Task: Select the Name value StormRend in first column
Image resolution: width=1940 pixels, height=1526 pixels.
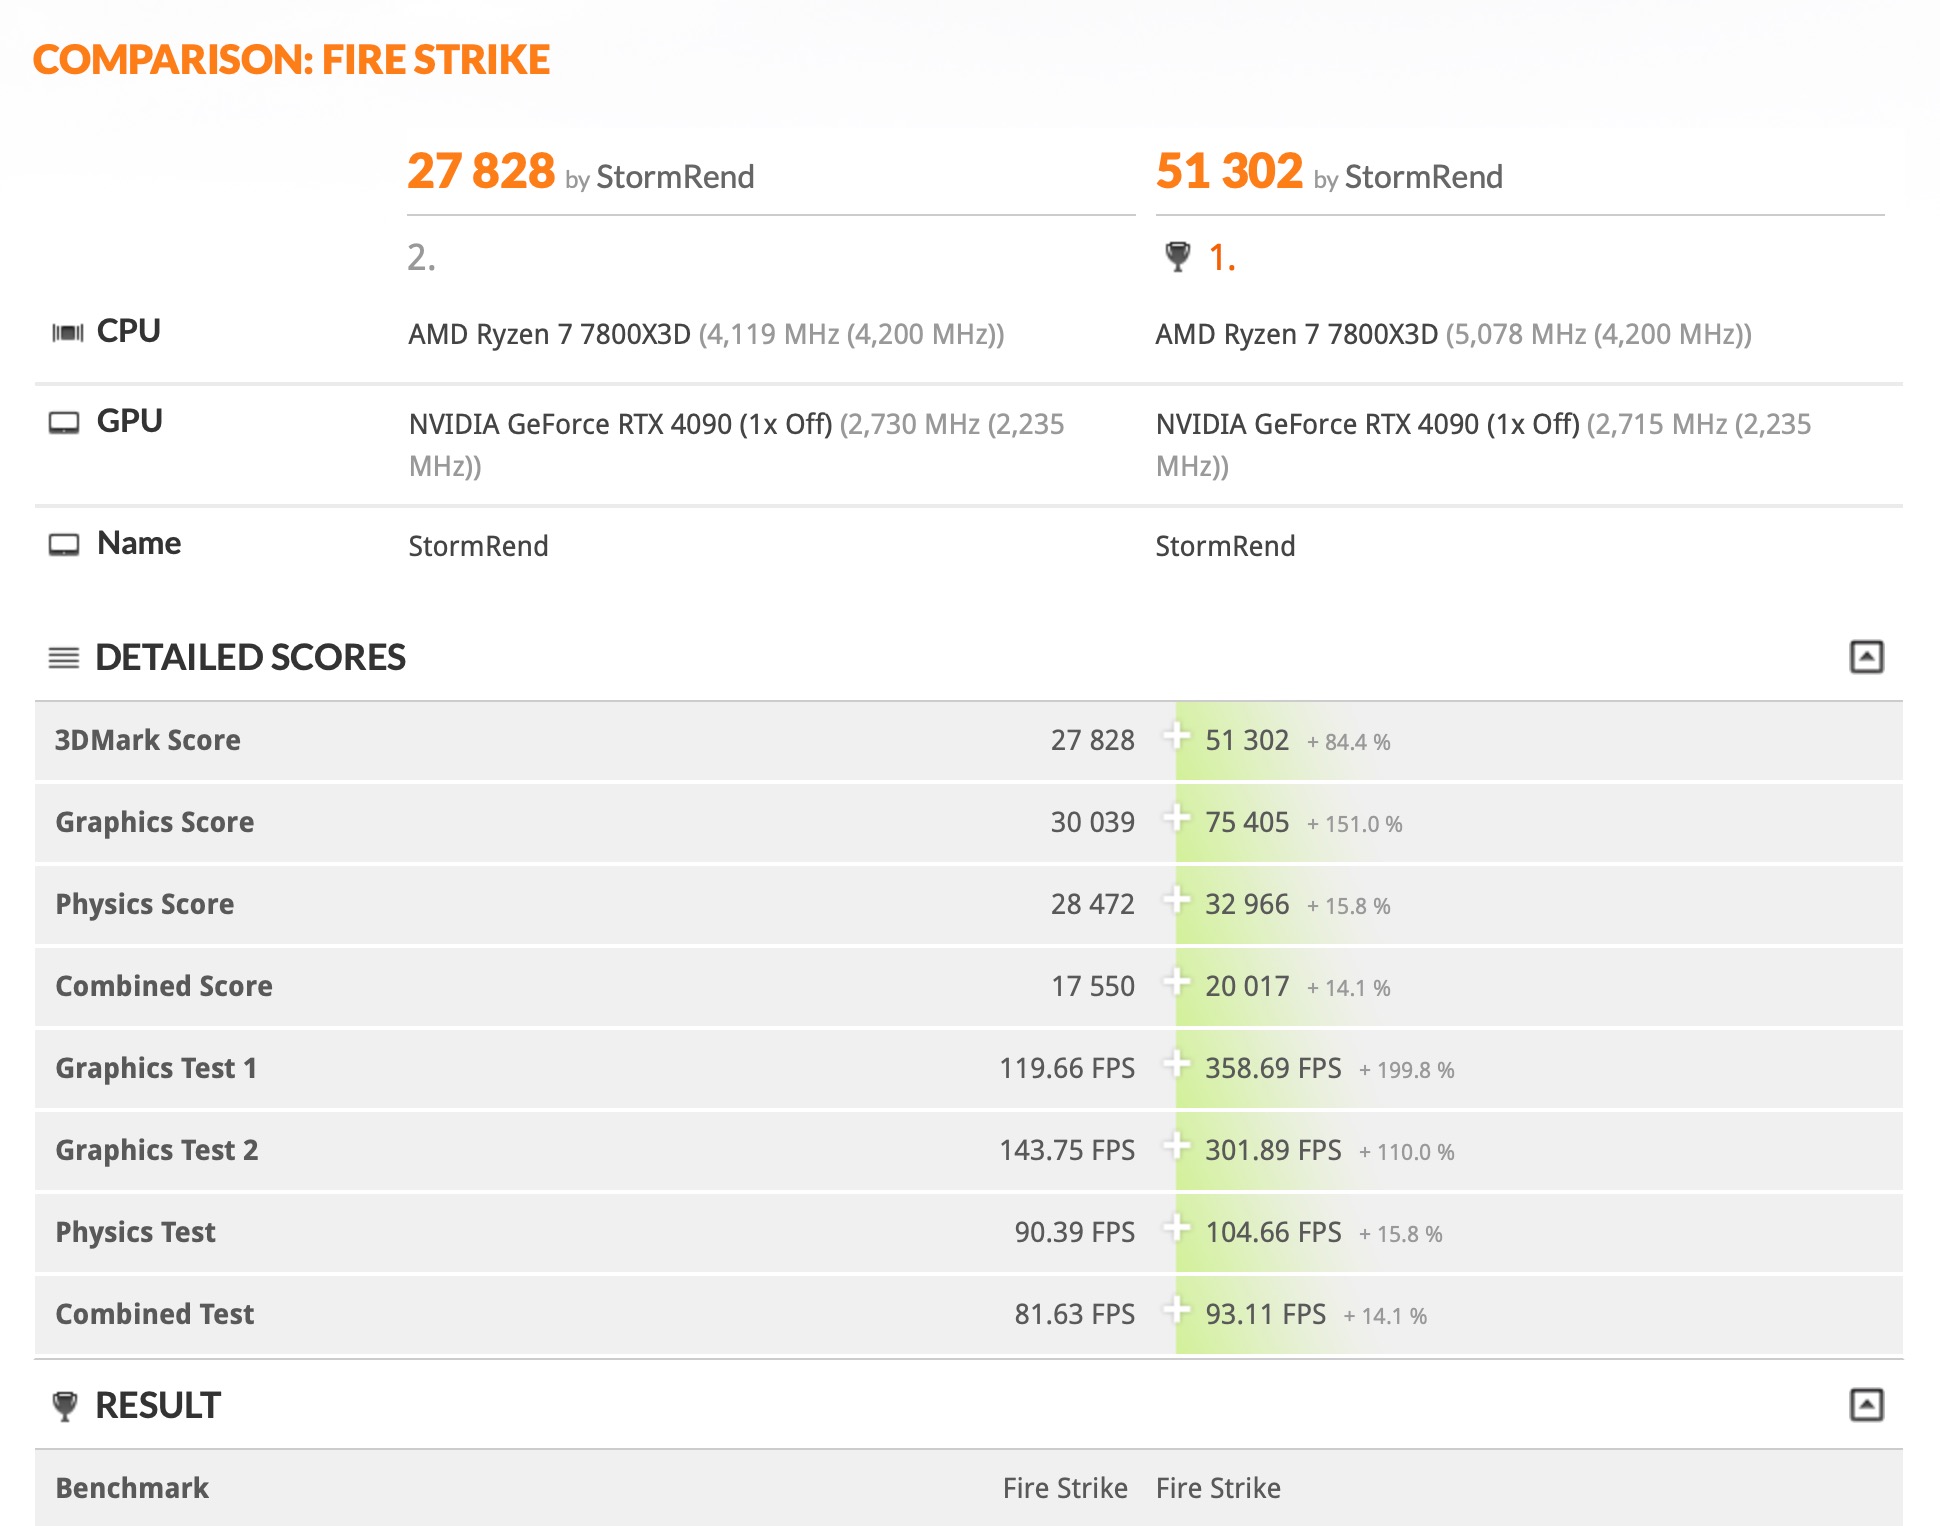Action: tap(478, 546)
